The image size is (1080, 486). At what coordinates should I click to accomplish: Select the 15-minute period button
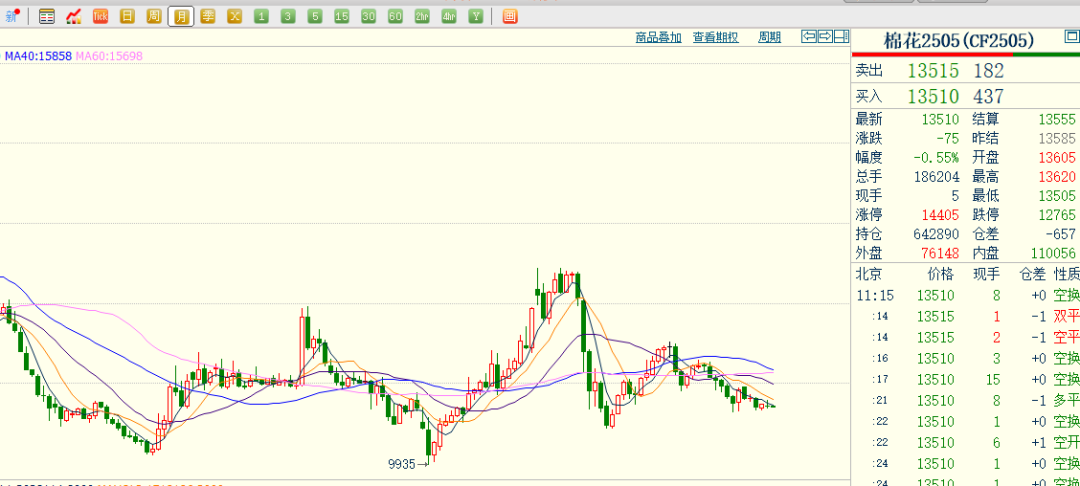point(341,16)
